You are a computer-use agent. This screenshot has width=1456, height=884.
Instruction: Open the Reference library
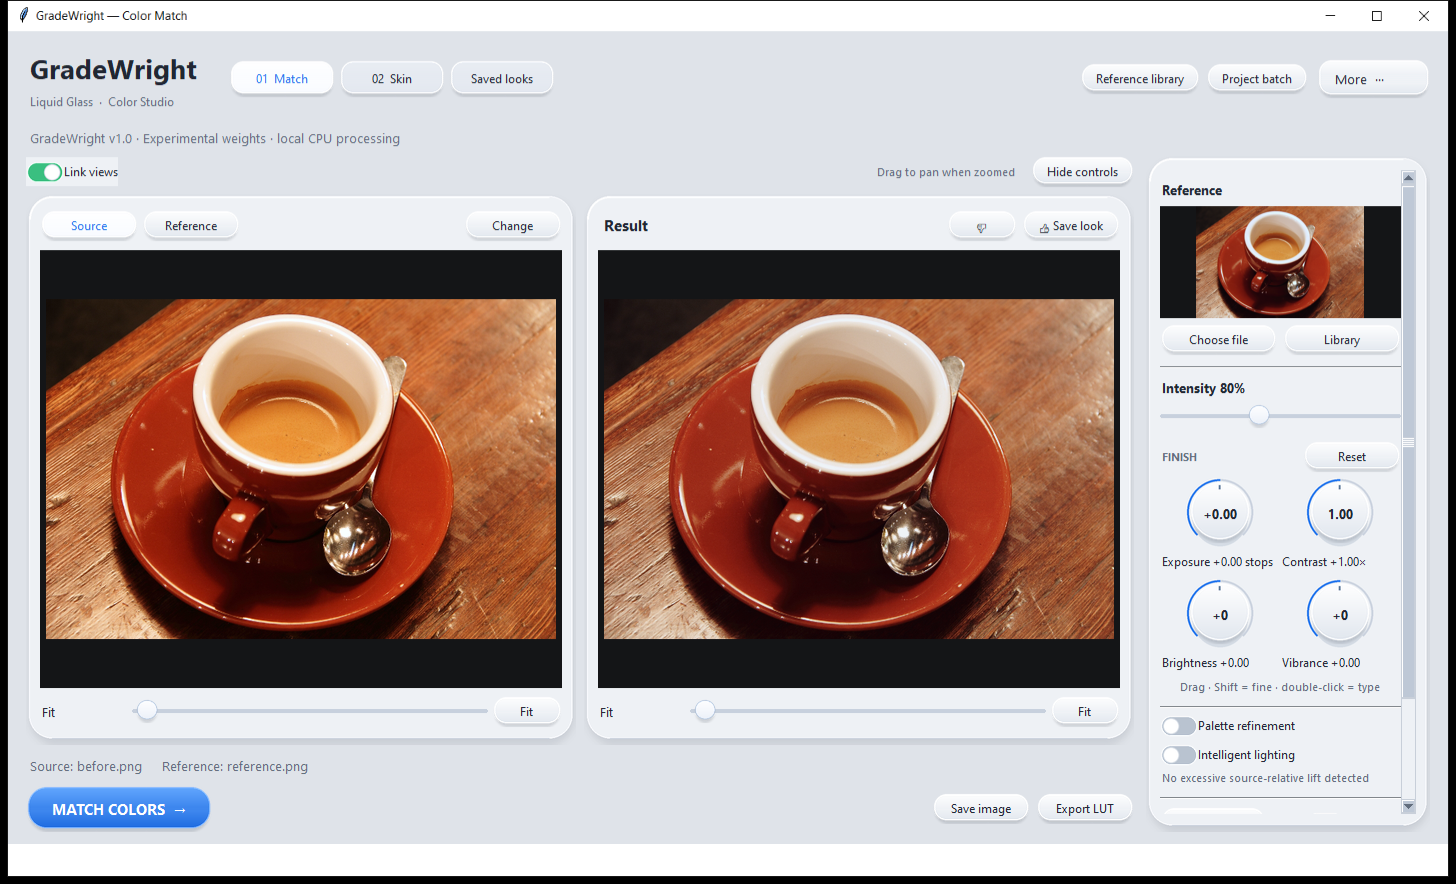coord(1140,79)
